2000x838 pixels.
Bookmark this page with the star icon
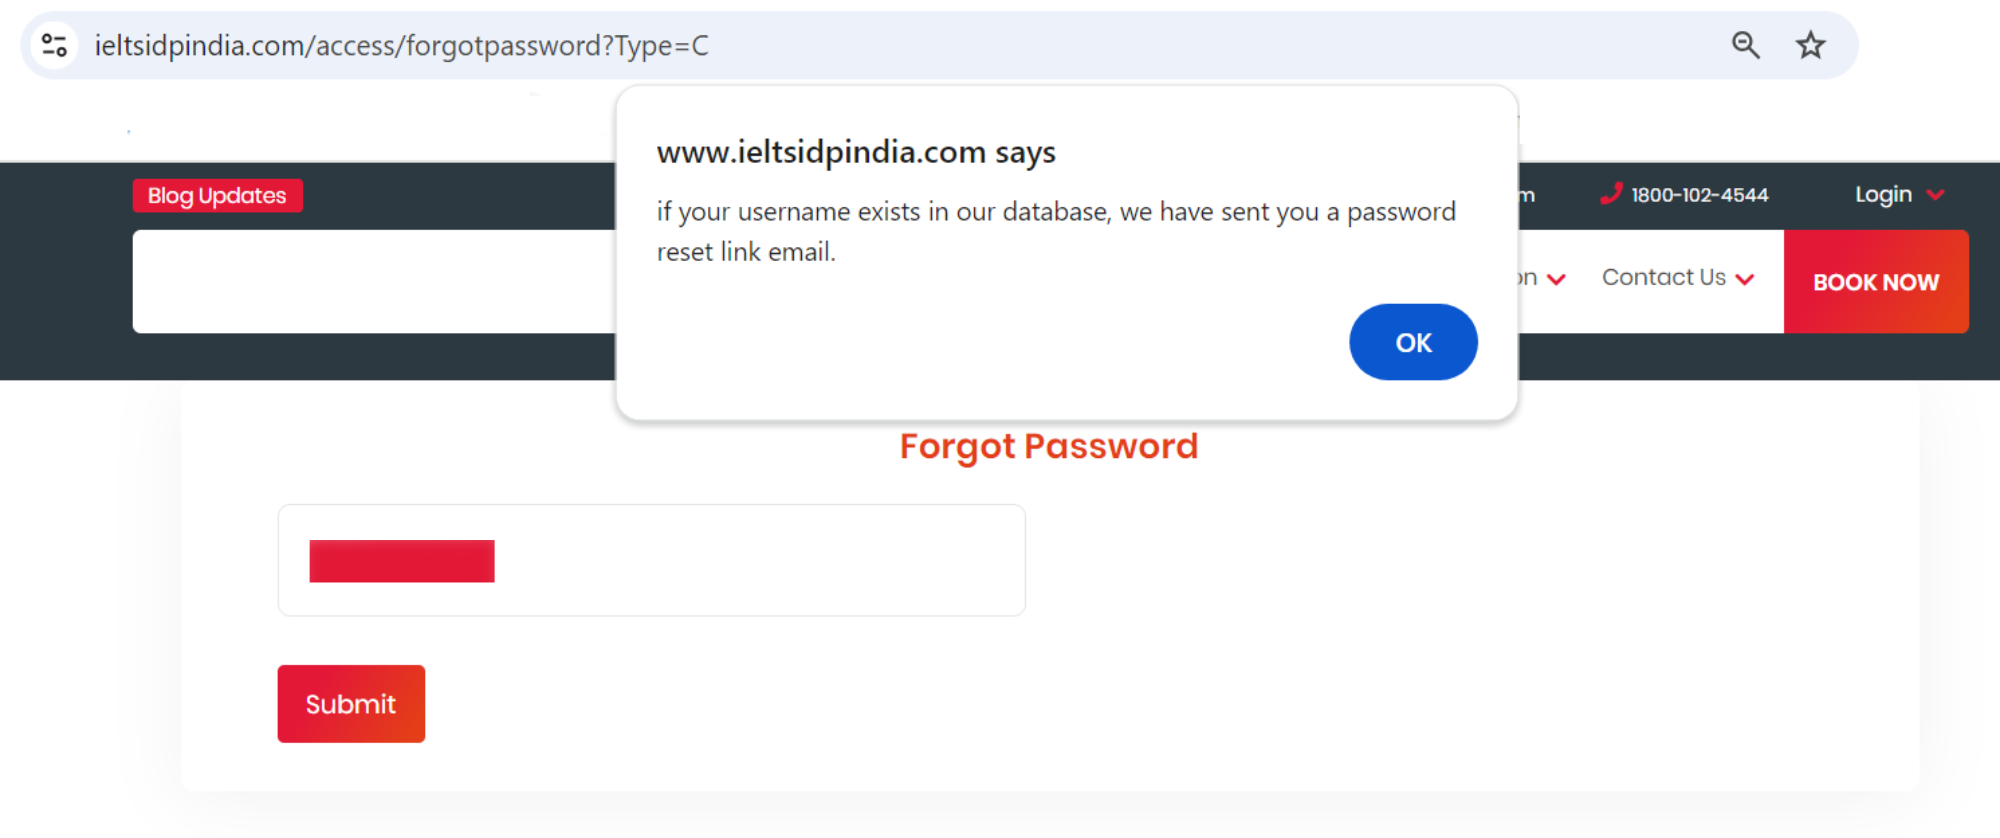click(1810, 45)
